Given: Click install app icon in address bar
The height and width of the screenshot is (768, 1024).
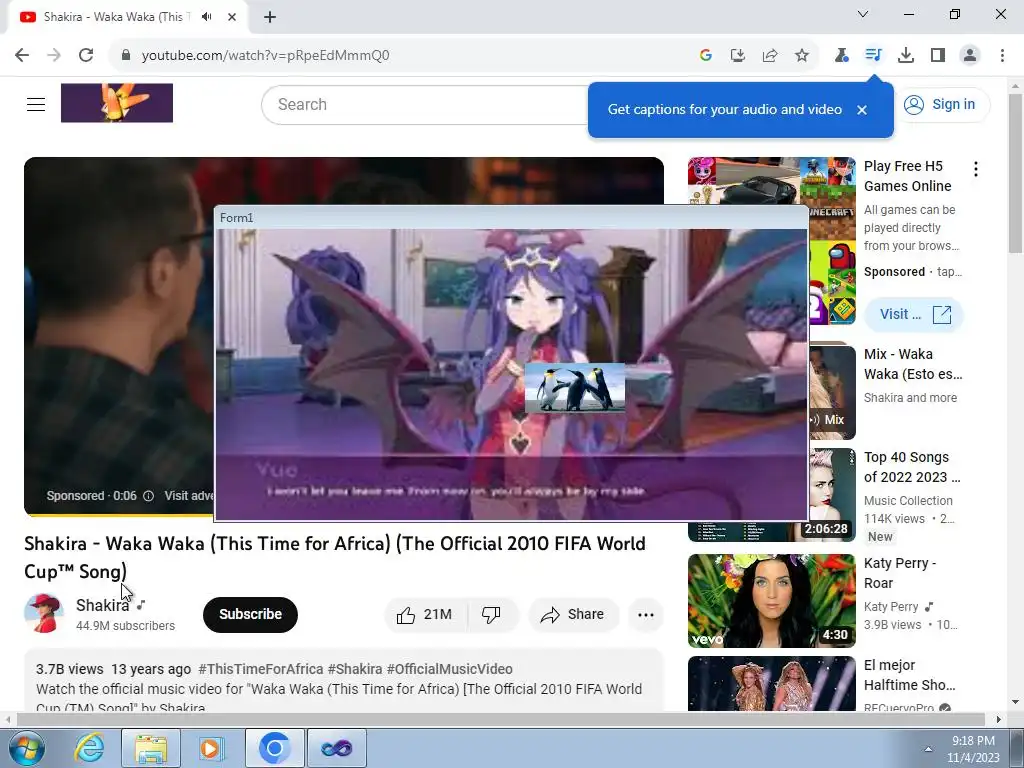Looking at the screenshot, I should click(x=737, y=55).
